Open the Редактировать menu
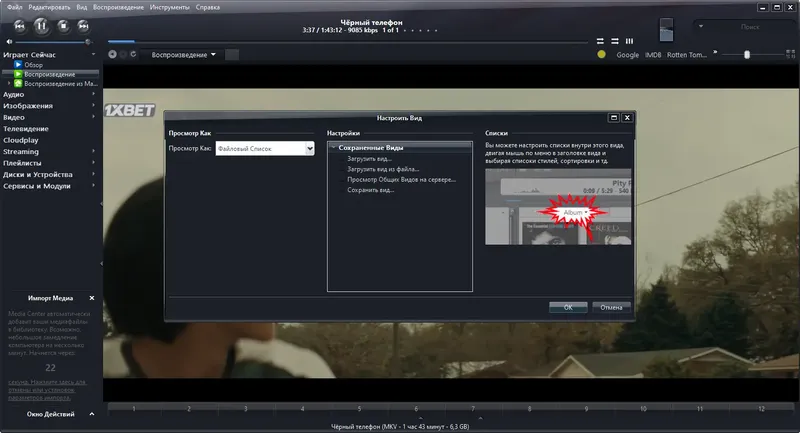 click(49, 7)
